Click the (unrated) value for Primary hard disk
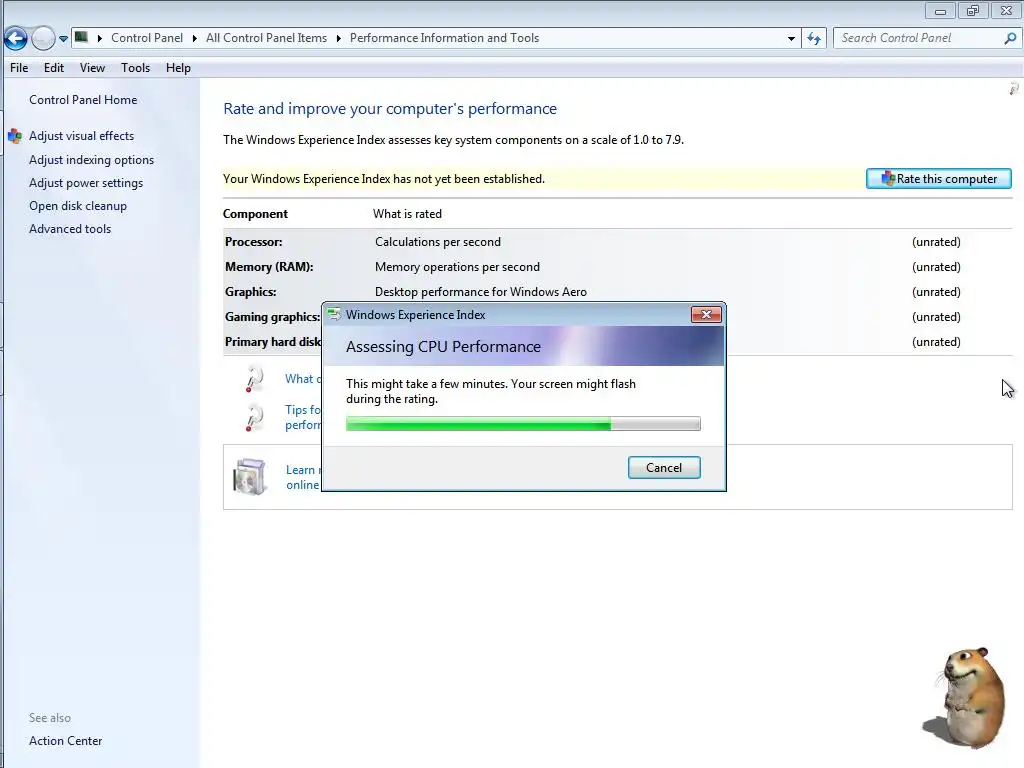The image size is (1024, 768). point(936,342)
